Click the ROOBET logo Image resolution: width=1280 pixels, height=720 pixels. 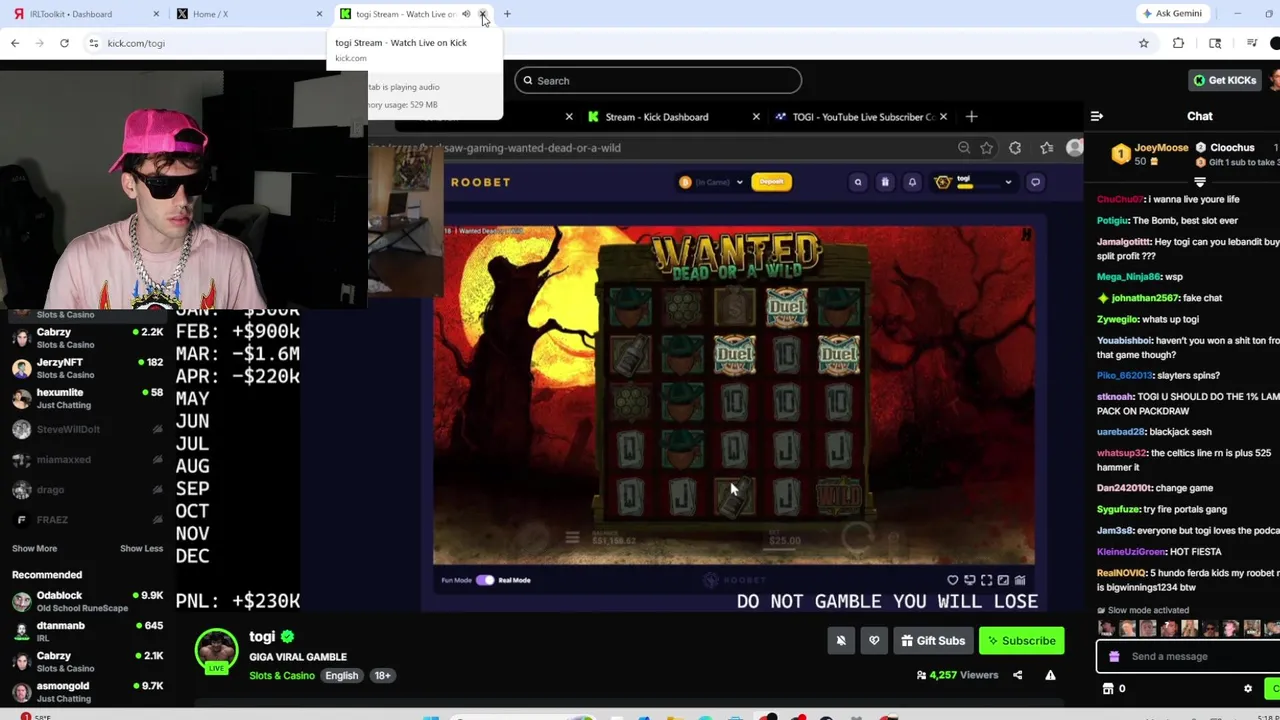481,182
